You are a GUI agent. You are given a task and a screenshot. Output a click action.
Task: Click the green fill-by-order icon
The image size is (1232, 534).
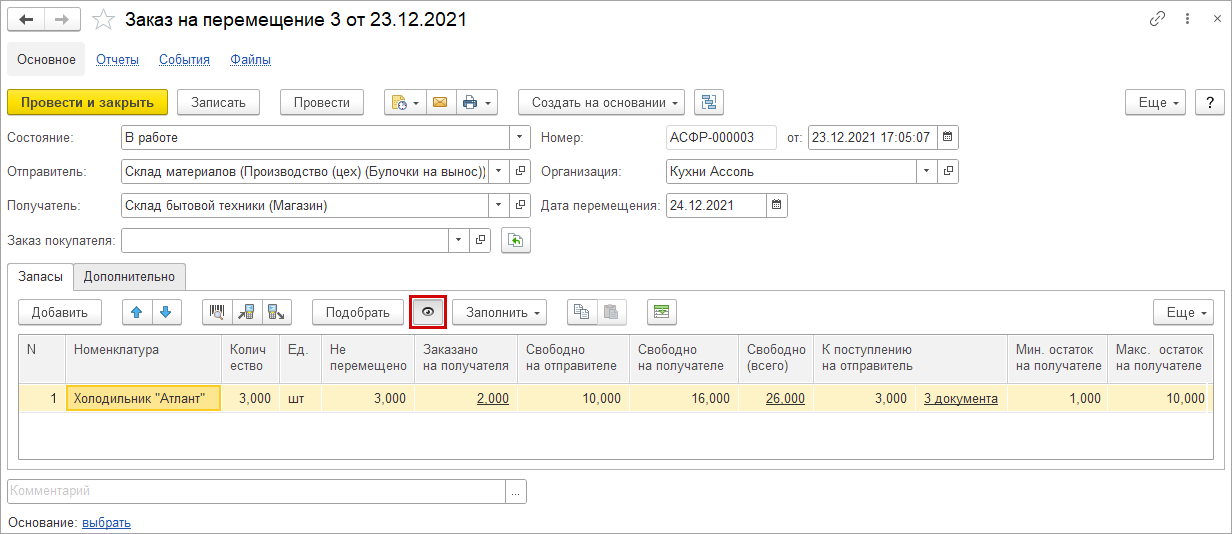[x=515, y=240]
